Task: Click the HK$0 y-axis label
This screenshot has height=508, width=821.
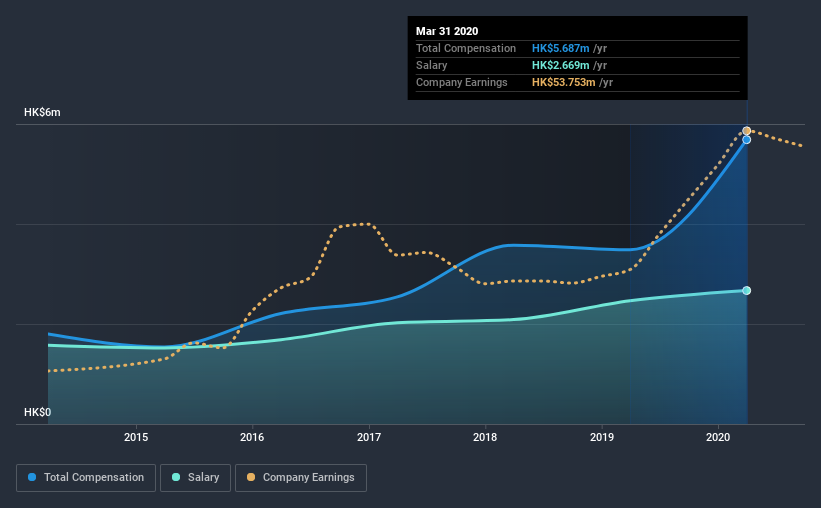Action: coord(37,413)
